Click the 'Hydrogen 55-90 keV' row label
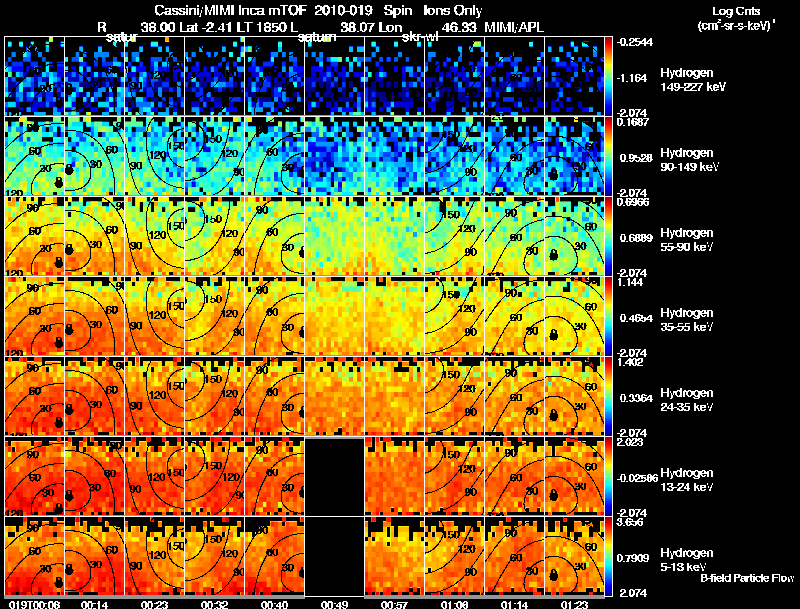The height and width of the screenshot is (609, 800). (687, 240)
